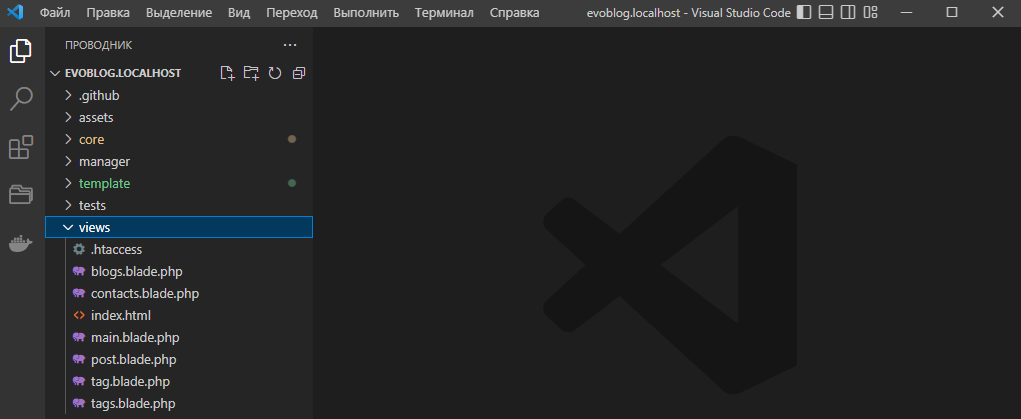Expand the core folder
This screenshot has height=419, width=1021.
91,139
